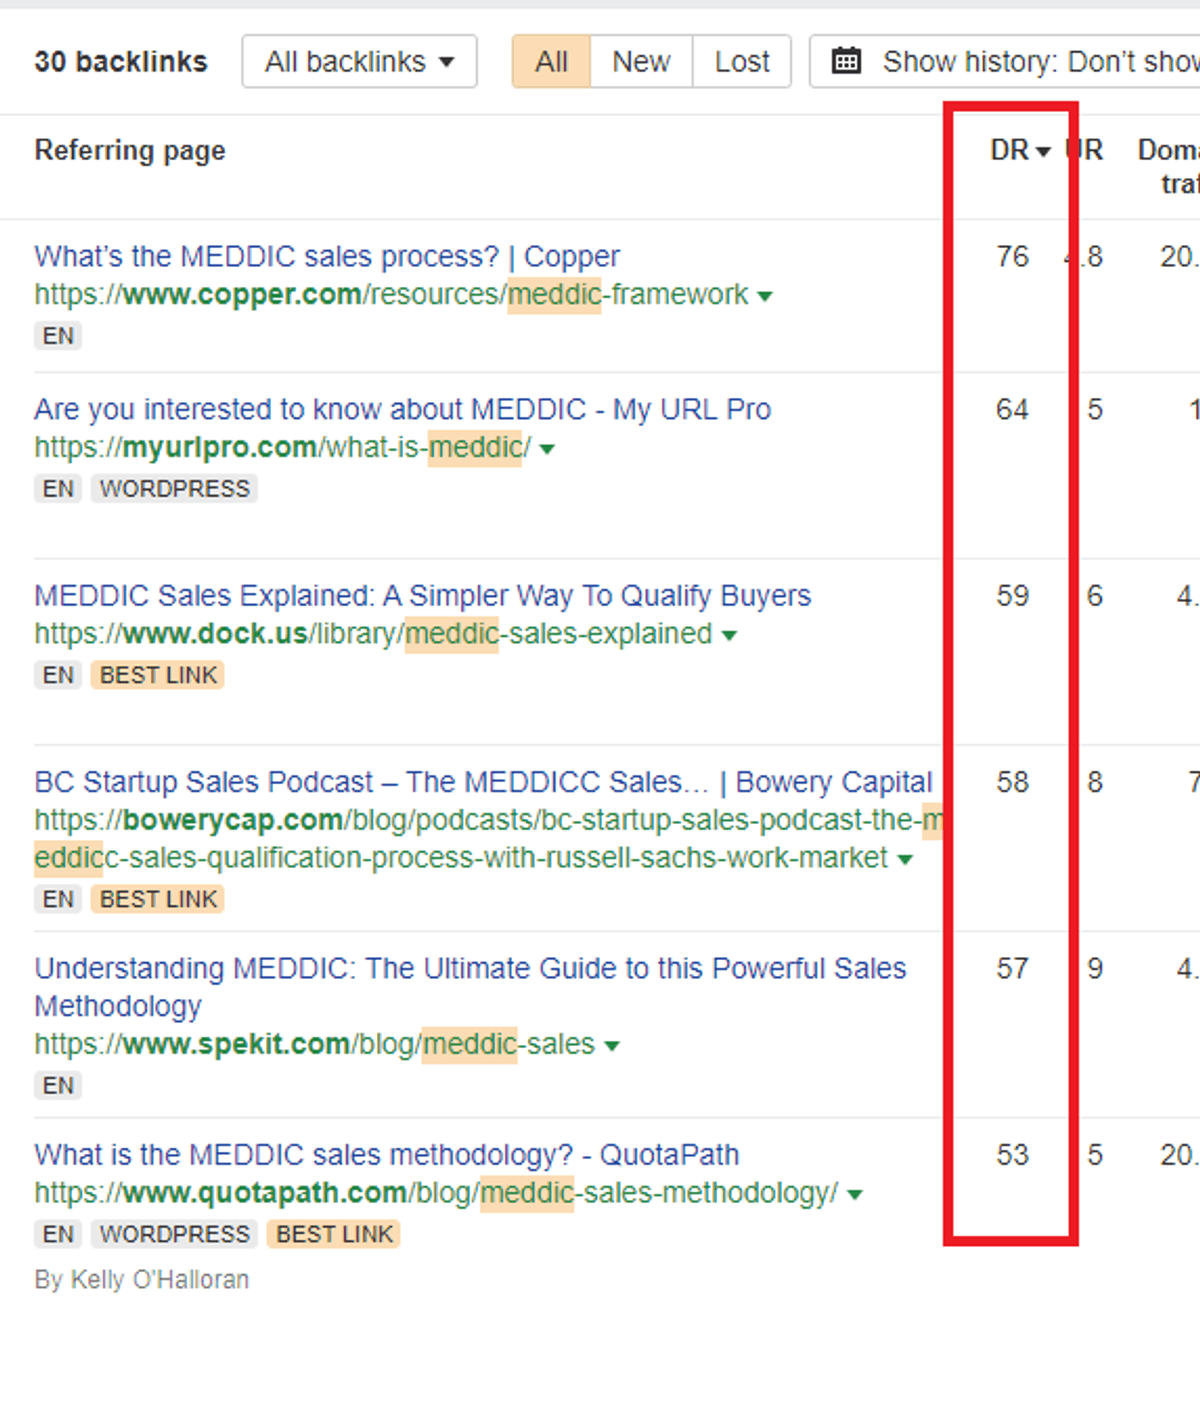The height and width of the screenshot is (1401, 1200).
Task: Click the EN tag under copper.com
Action: click(58, 336)
